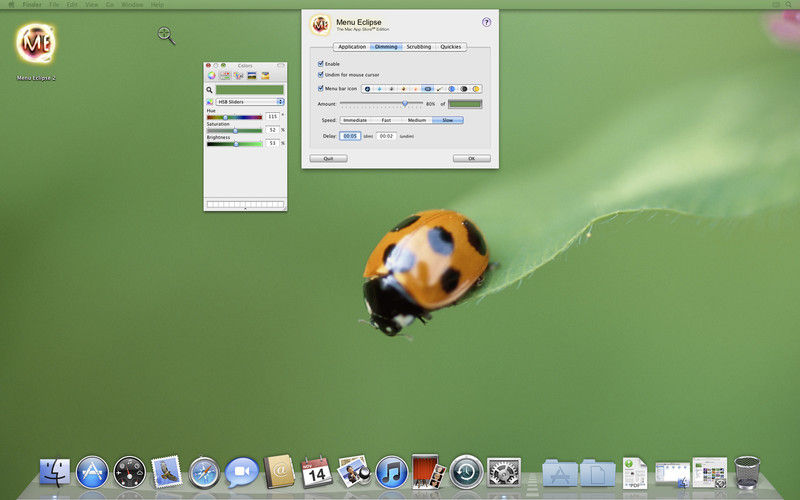Click the Saturation slider
The image size is (800, 500).
234,131
